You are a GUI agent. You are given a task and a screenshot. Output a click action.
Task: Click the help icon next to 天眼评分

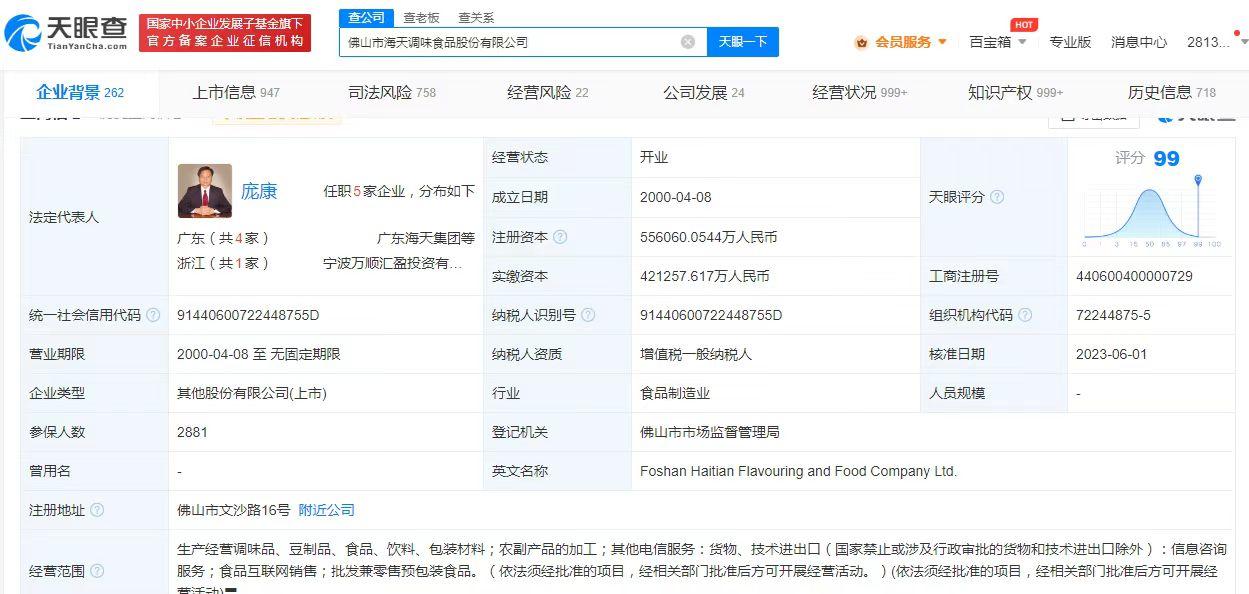point(997,197)
